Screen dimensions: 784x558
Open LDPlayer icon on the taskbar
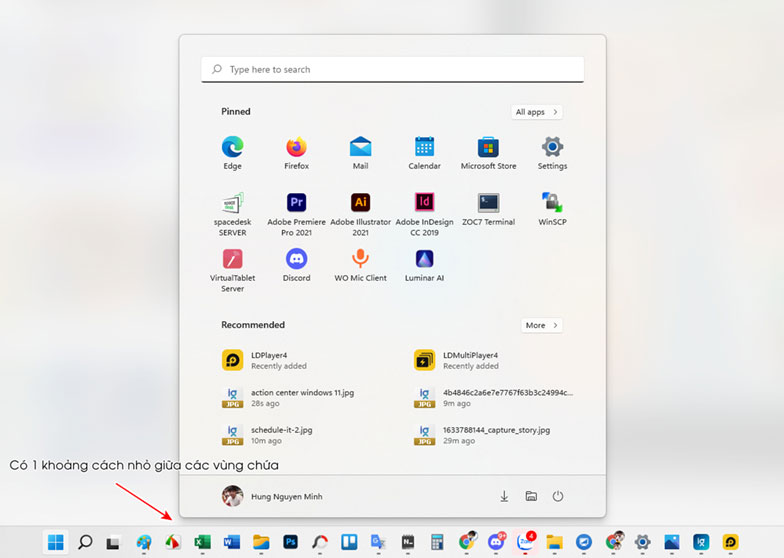point(730,542)
